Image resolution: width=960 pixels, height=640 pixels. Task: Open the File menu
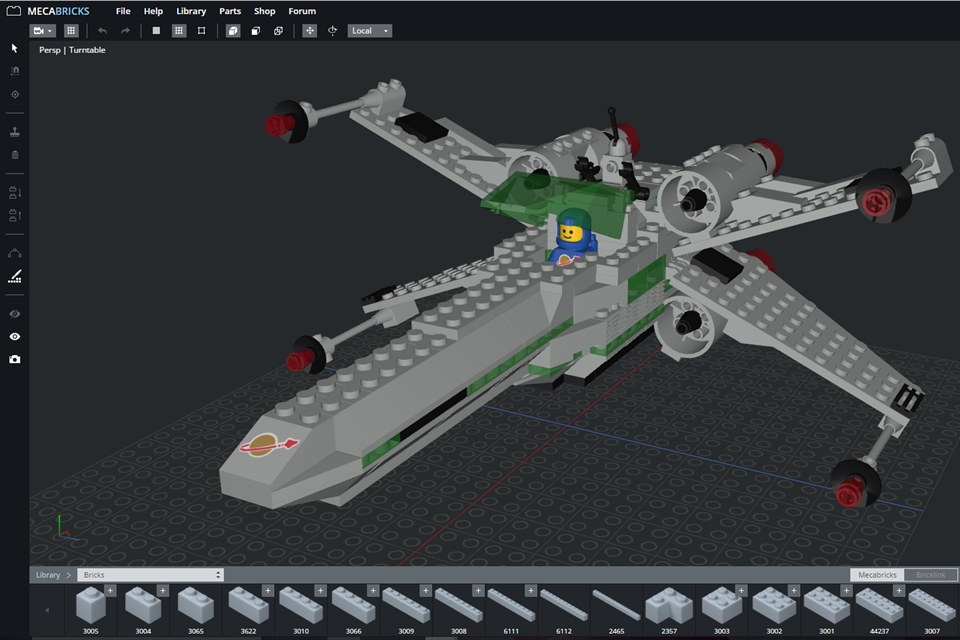click(x=123, y=11)
